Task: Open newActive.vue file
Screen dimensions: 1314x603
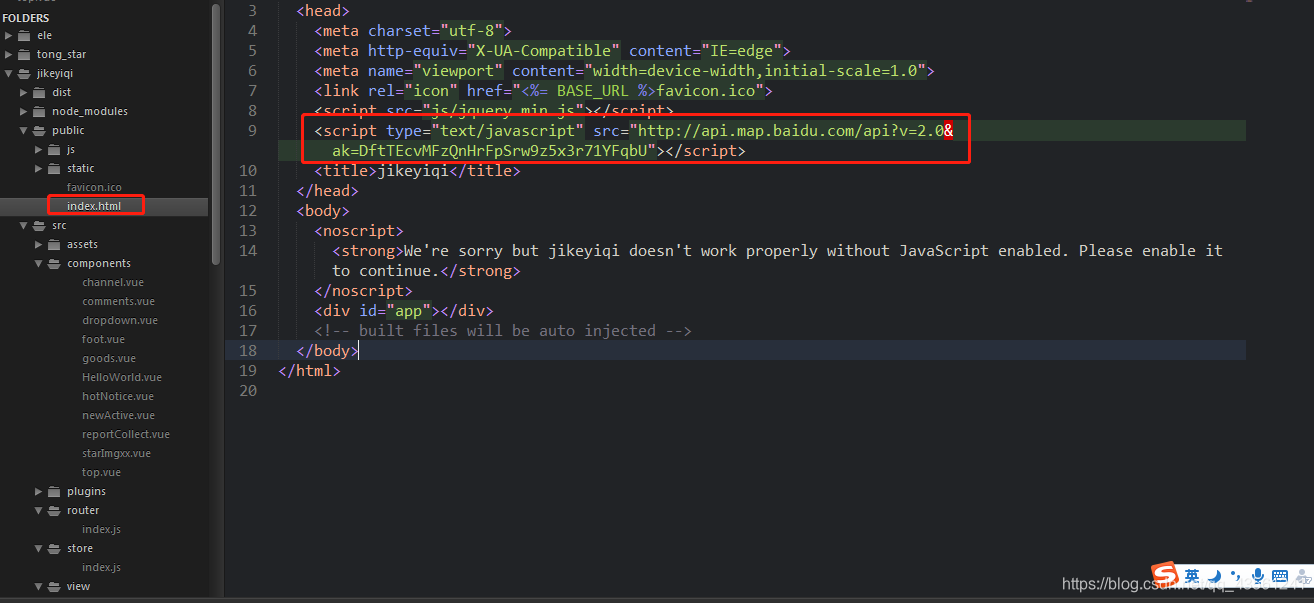Action: [x=118, y=415]
